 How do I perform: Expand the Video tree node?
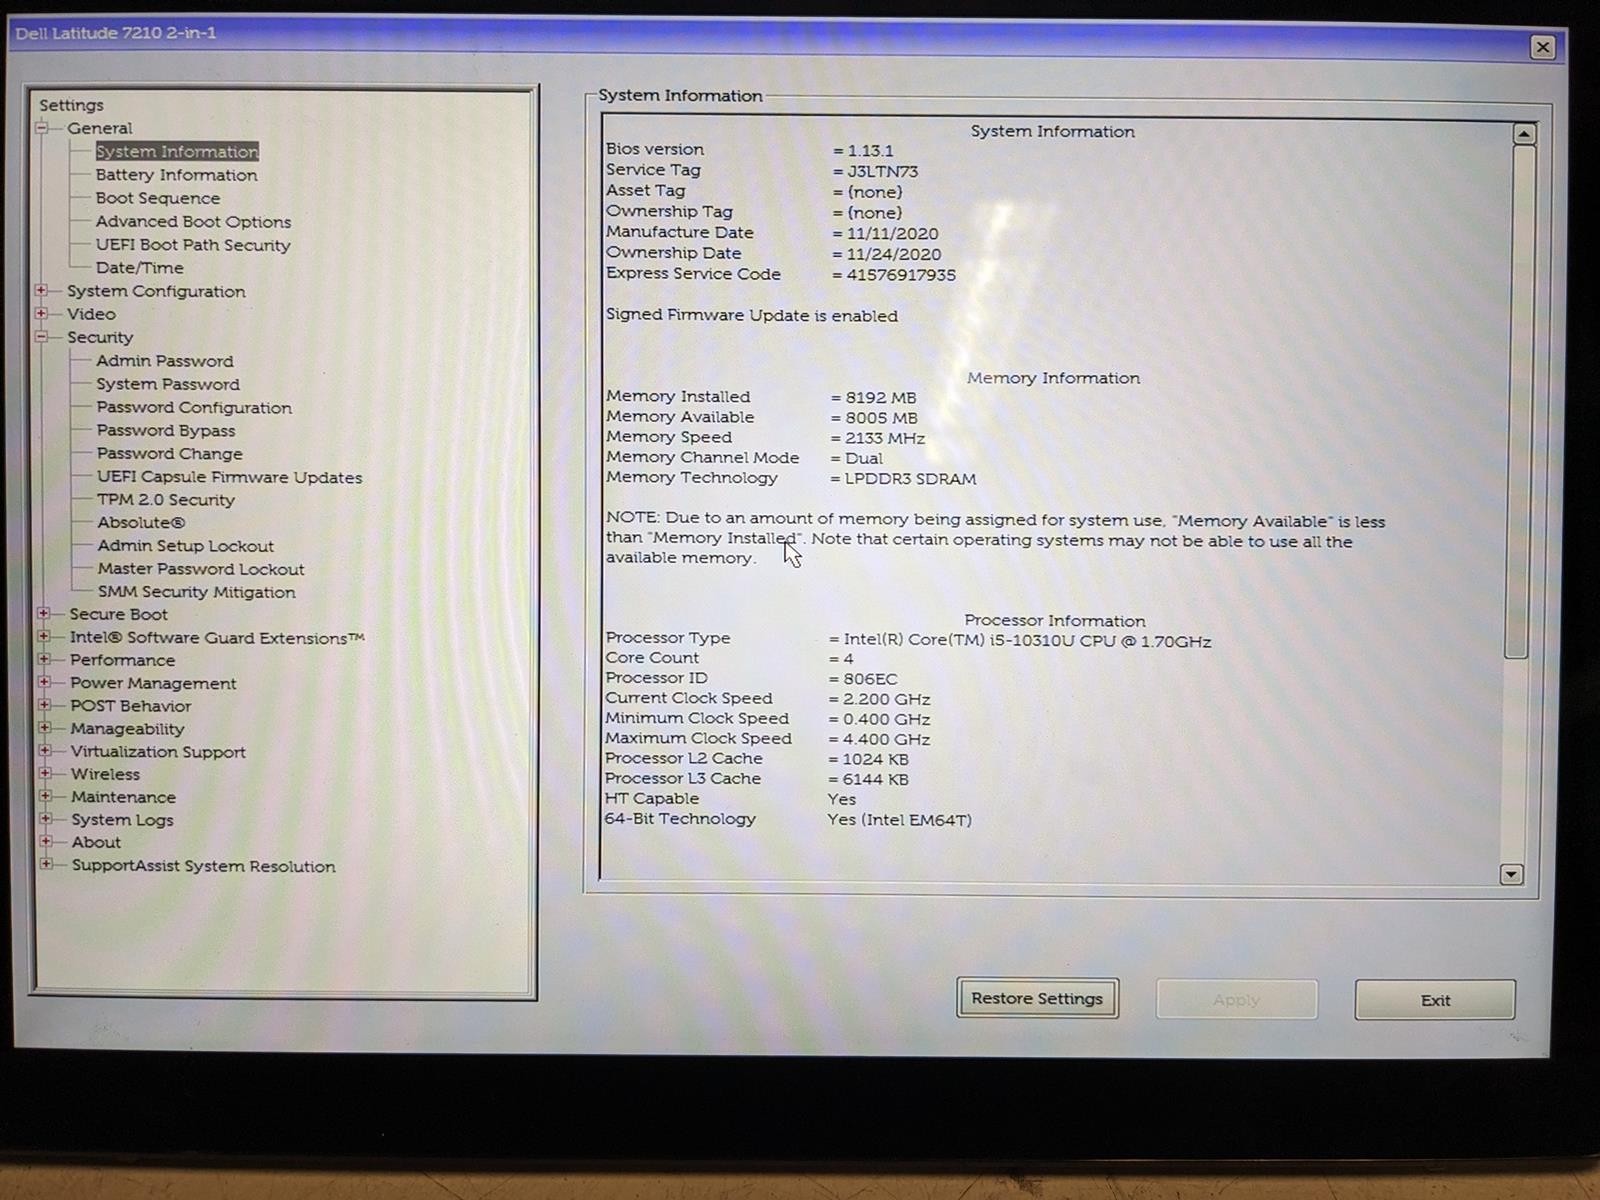pos(42,314)
